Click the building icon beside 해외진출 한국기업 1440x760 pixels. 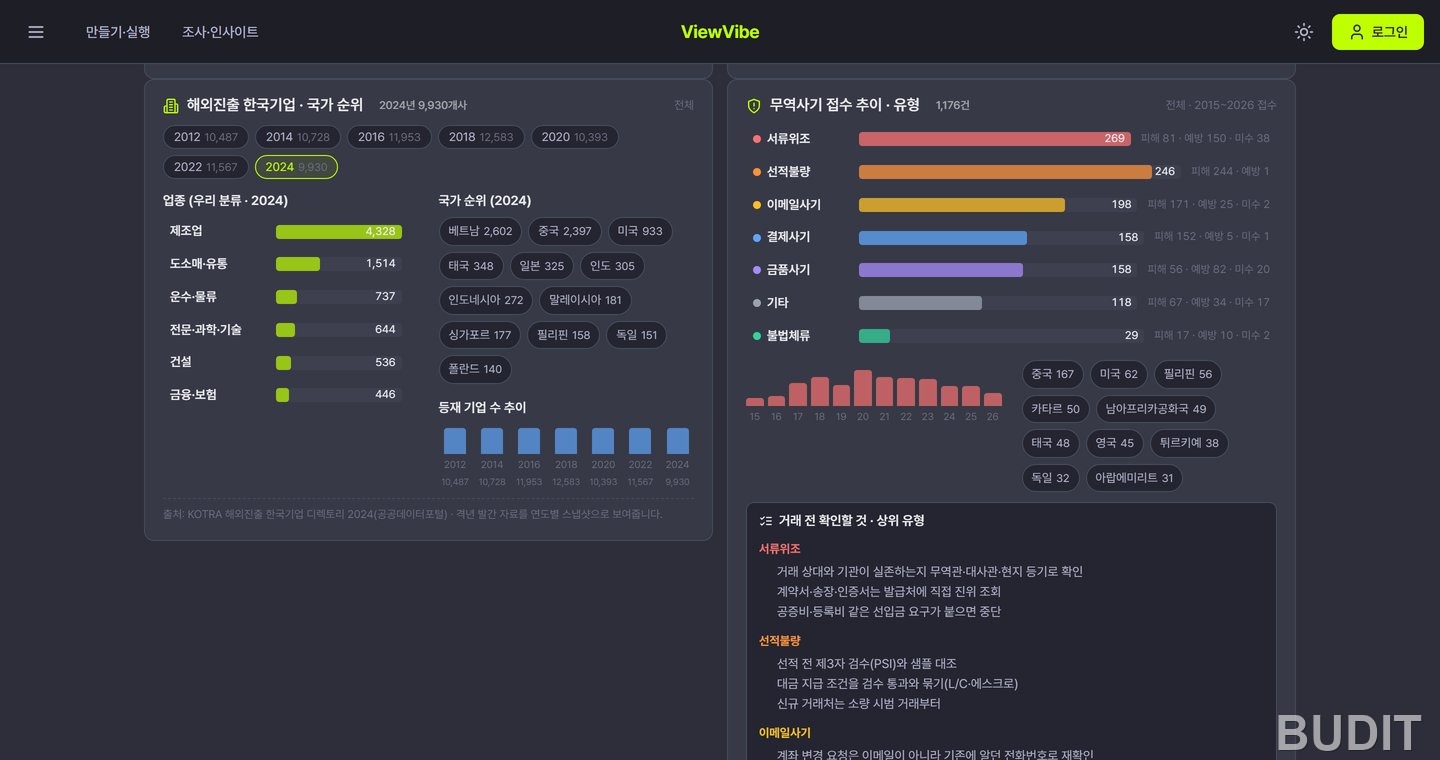click(171, 105)
